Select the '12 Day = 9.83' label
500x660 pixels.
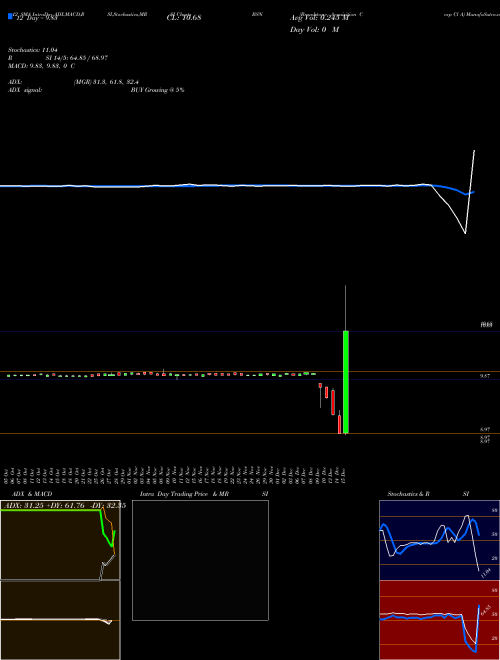(35, 18)
